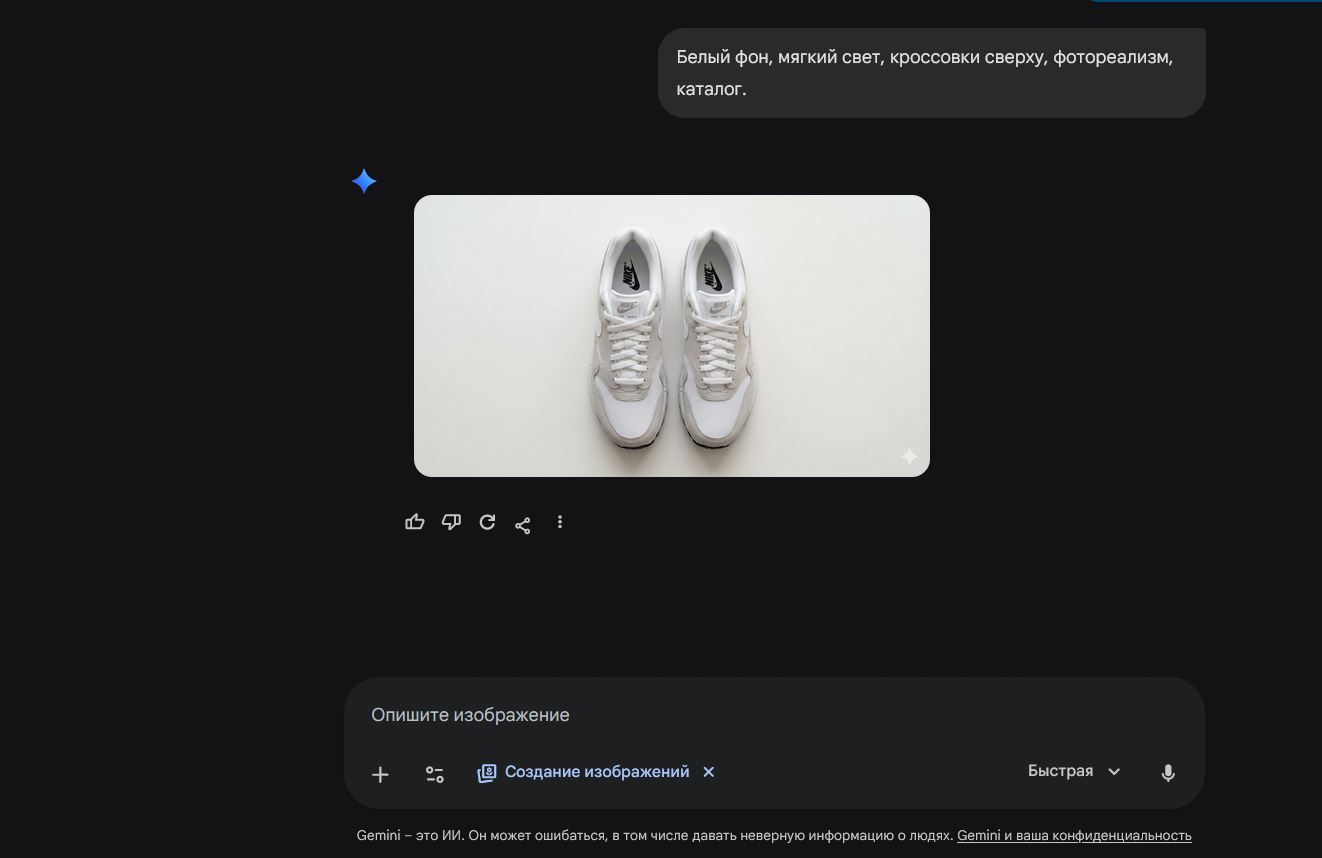
Task: Click the Gemini sparkle watermark on the image
Action: (x=909, y=457)
